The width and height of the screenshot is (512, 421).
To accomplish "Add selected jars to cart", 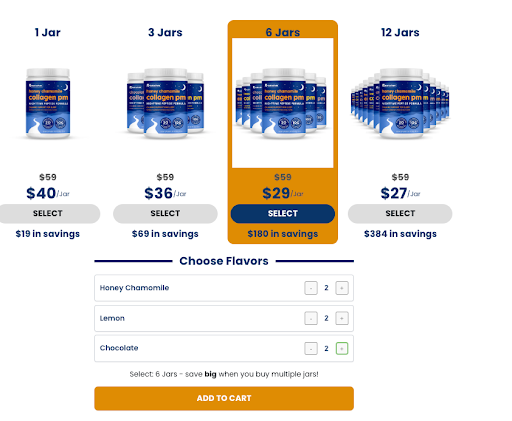I will pos(224,398).
